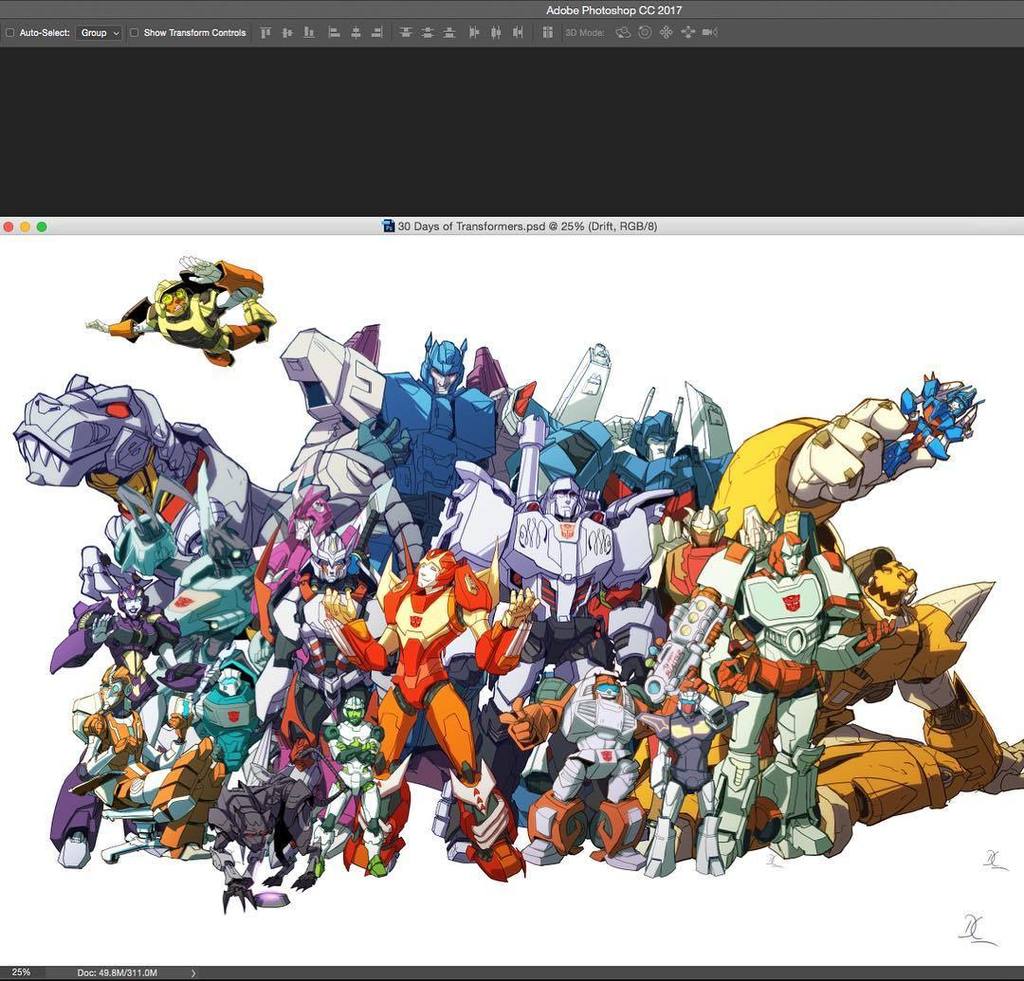
Task: Enable Show Transform Controls checkbox
Action: point(134,33)
